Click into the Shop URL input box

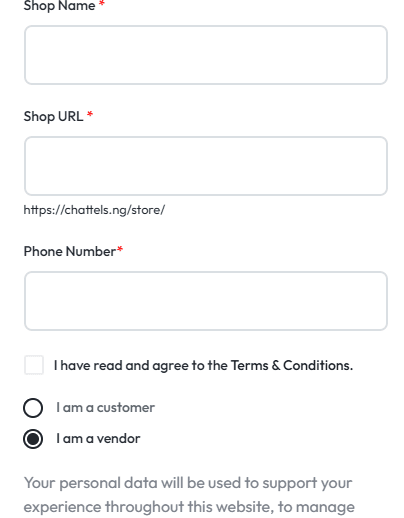[x=206, y=166]
